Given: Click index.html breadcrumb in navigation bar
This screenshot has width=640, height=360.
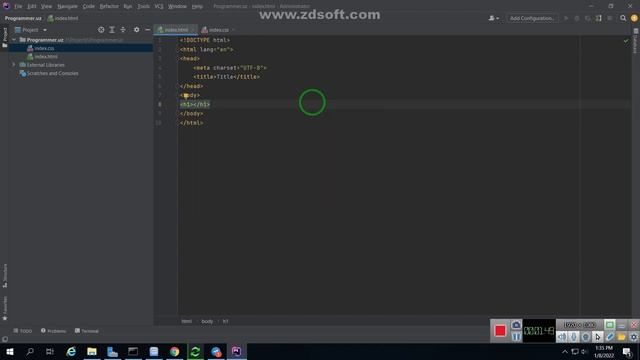Looking at the screenshot, I should [x=63, y=18].
